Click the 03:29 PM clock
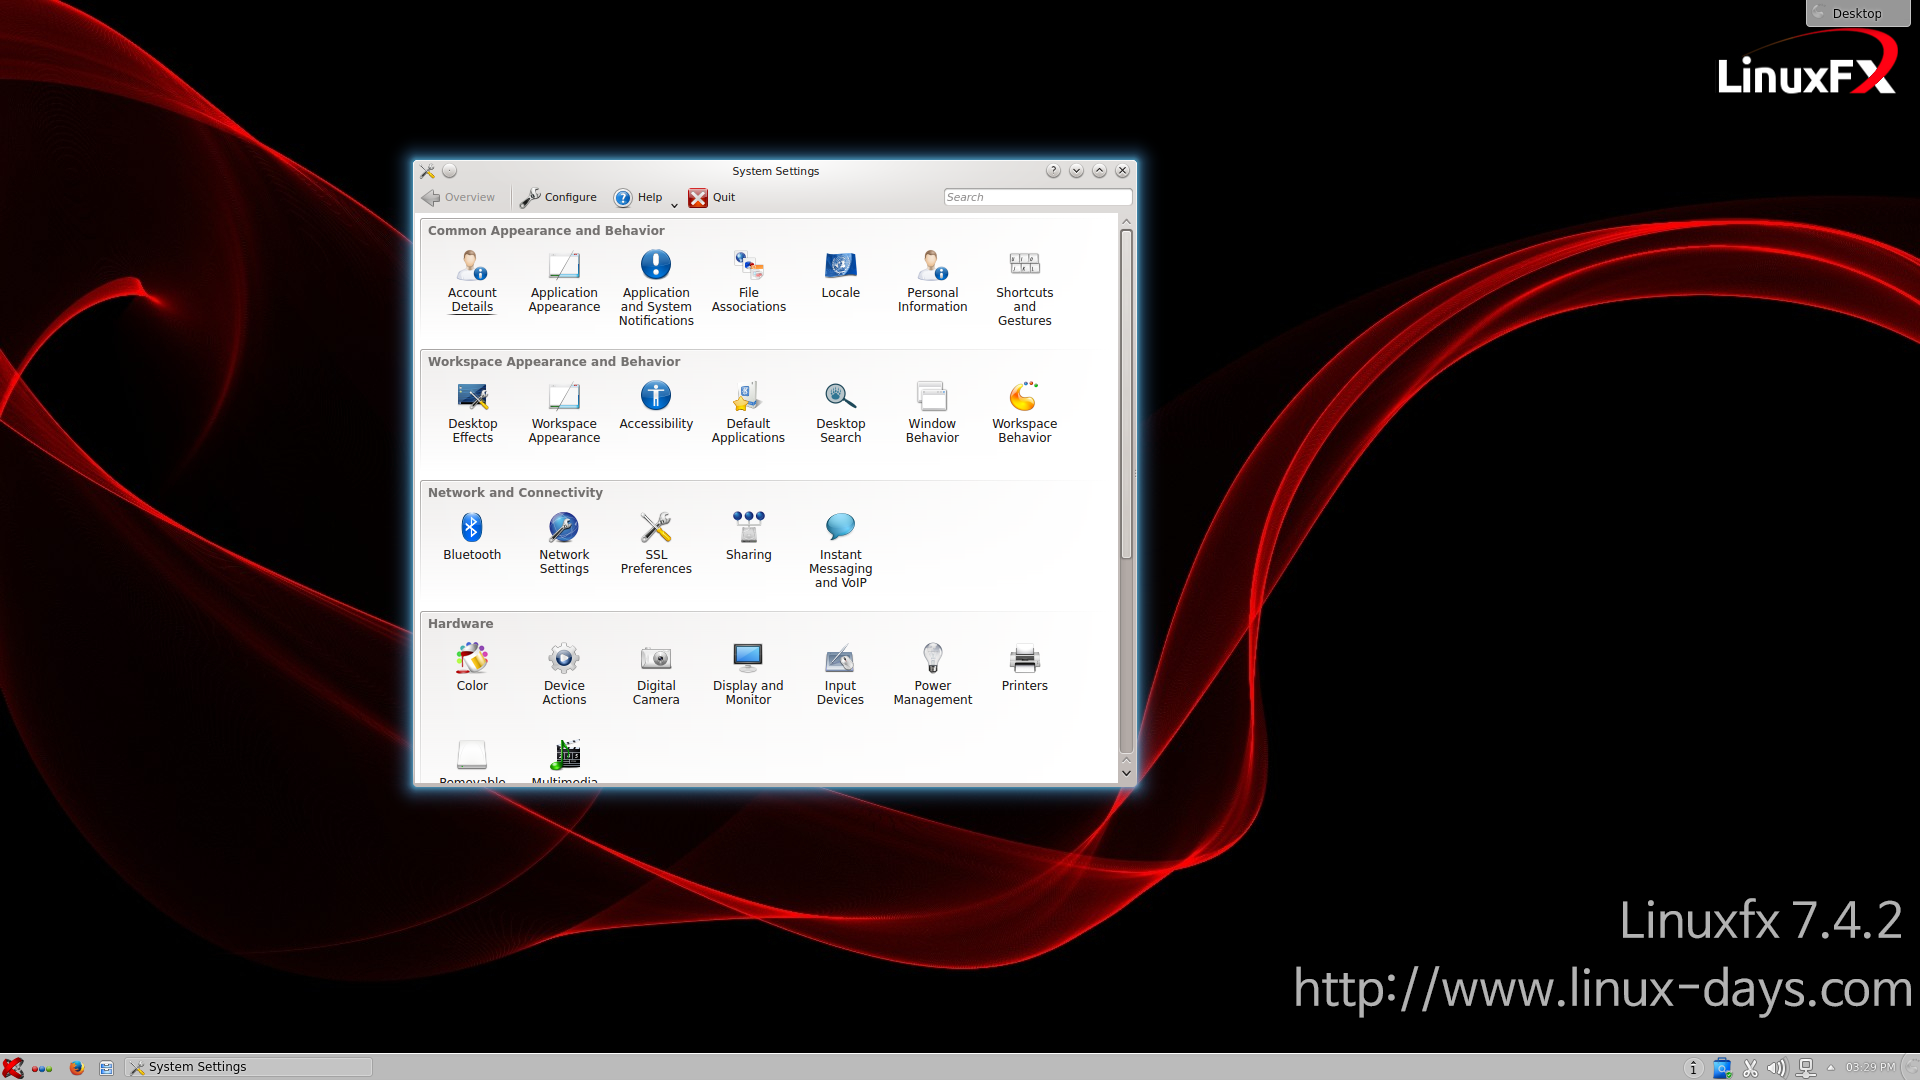 tap(1870, 1067)
